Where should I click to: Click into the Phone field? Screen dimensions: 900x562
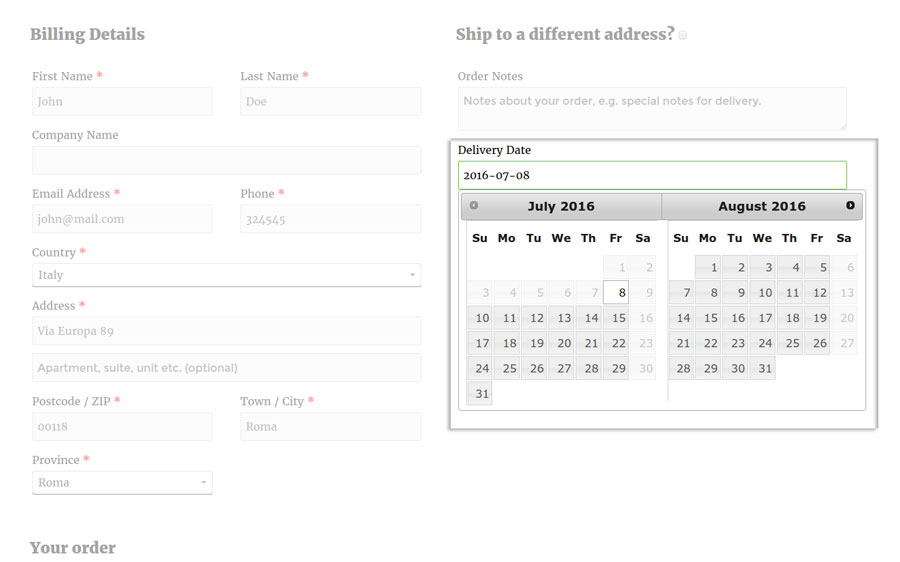[x=330, y=219]
